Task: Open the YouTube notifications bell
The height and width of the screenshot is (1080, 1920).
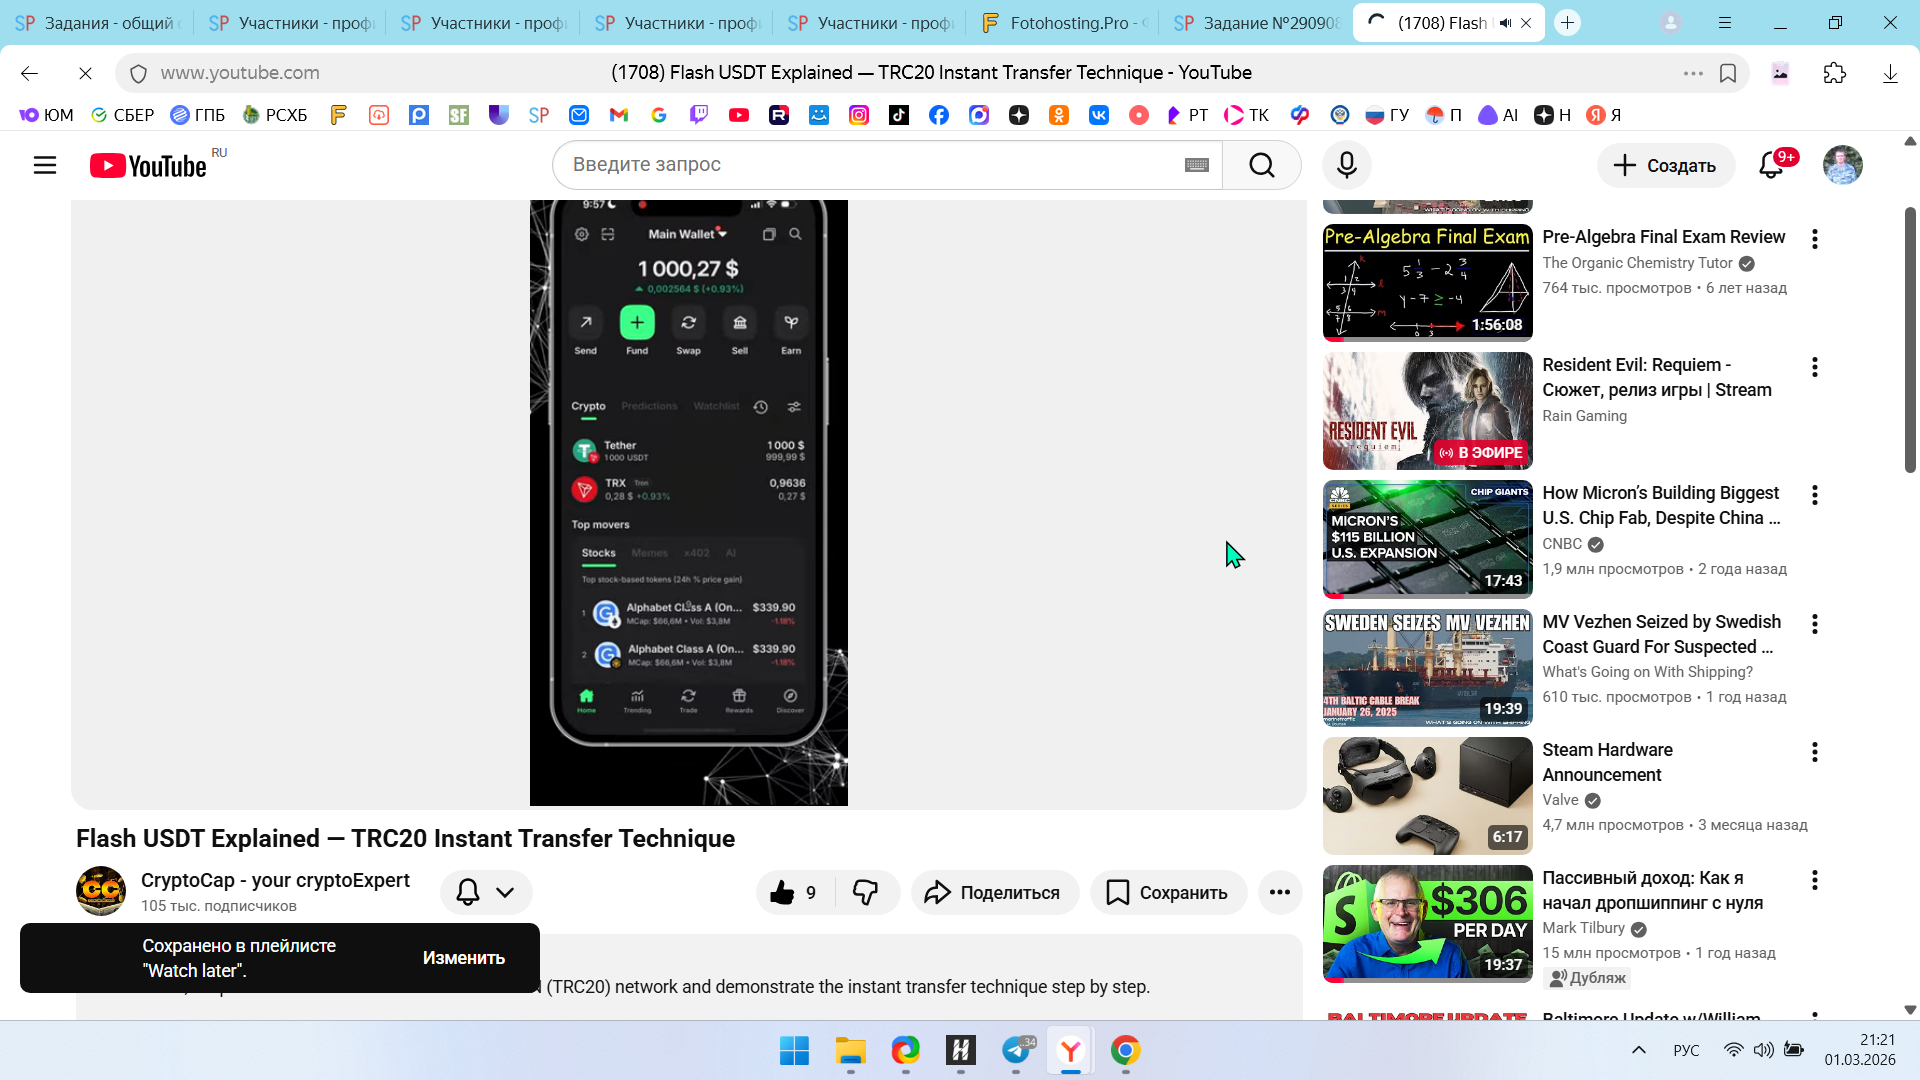Action: coord(1771,165)
